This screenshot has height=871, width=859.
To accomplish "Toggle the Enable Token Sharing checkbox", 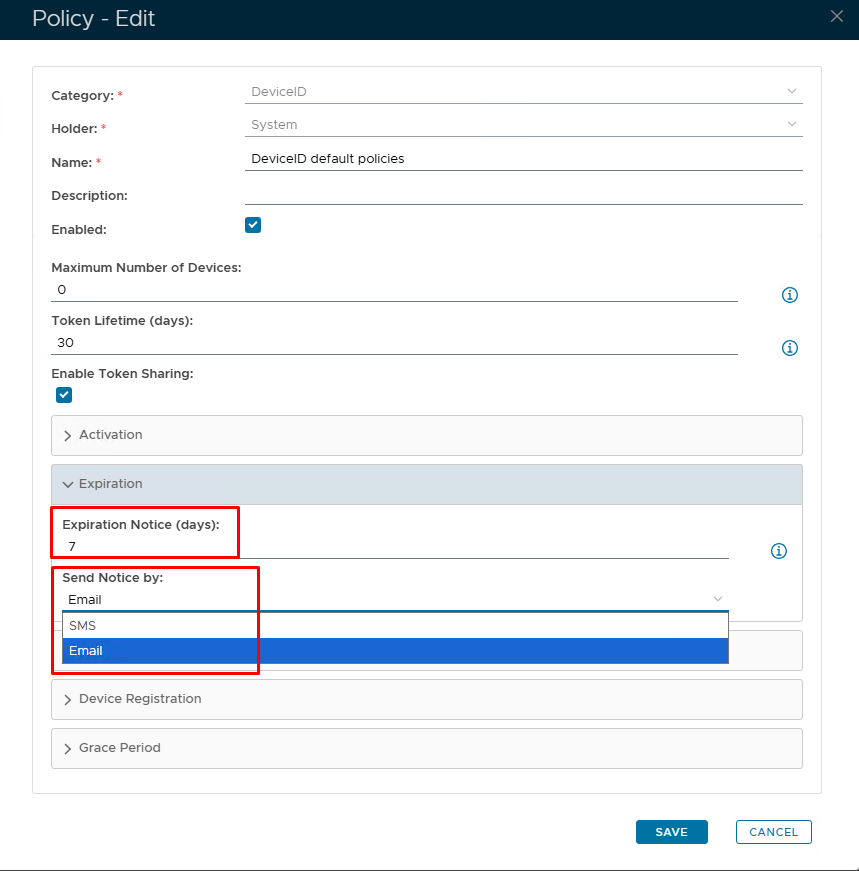I will click(64, 395).
